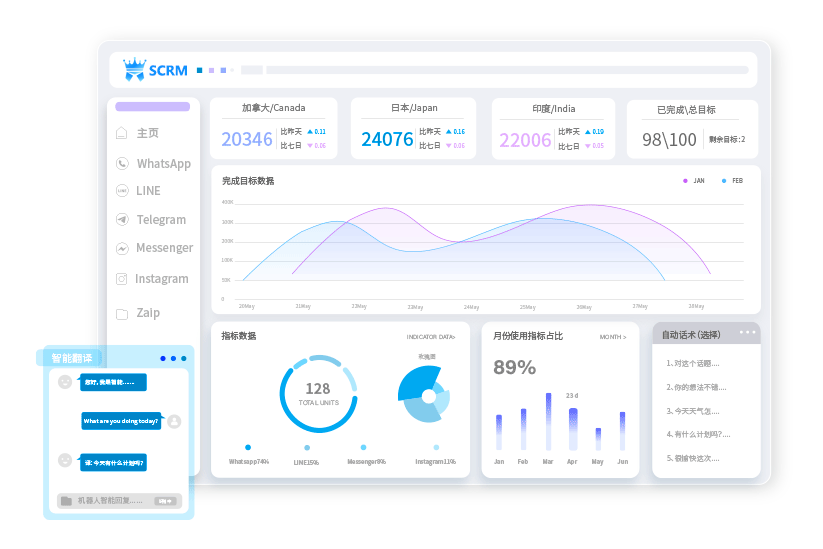
Task: Select the Messenger icon in sidebar
Action: (x=122, y=248)
